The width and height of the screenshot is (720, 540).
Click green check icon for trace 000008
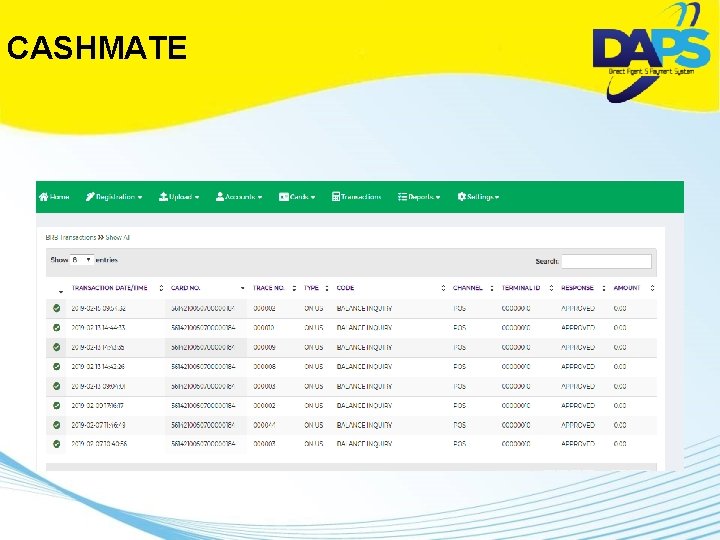tap(56, 367)
